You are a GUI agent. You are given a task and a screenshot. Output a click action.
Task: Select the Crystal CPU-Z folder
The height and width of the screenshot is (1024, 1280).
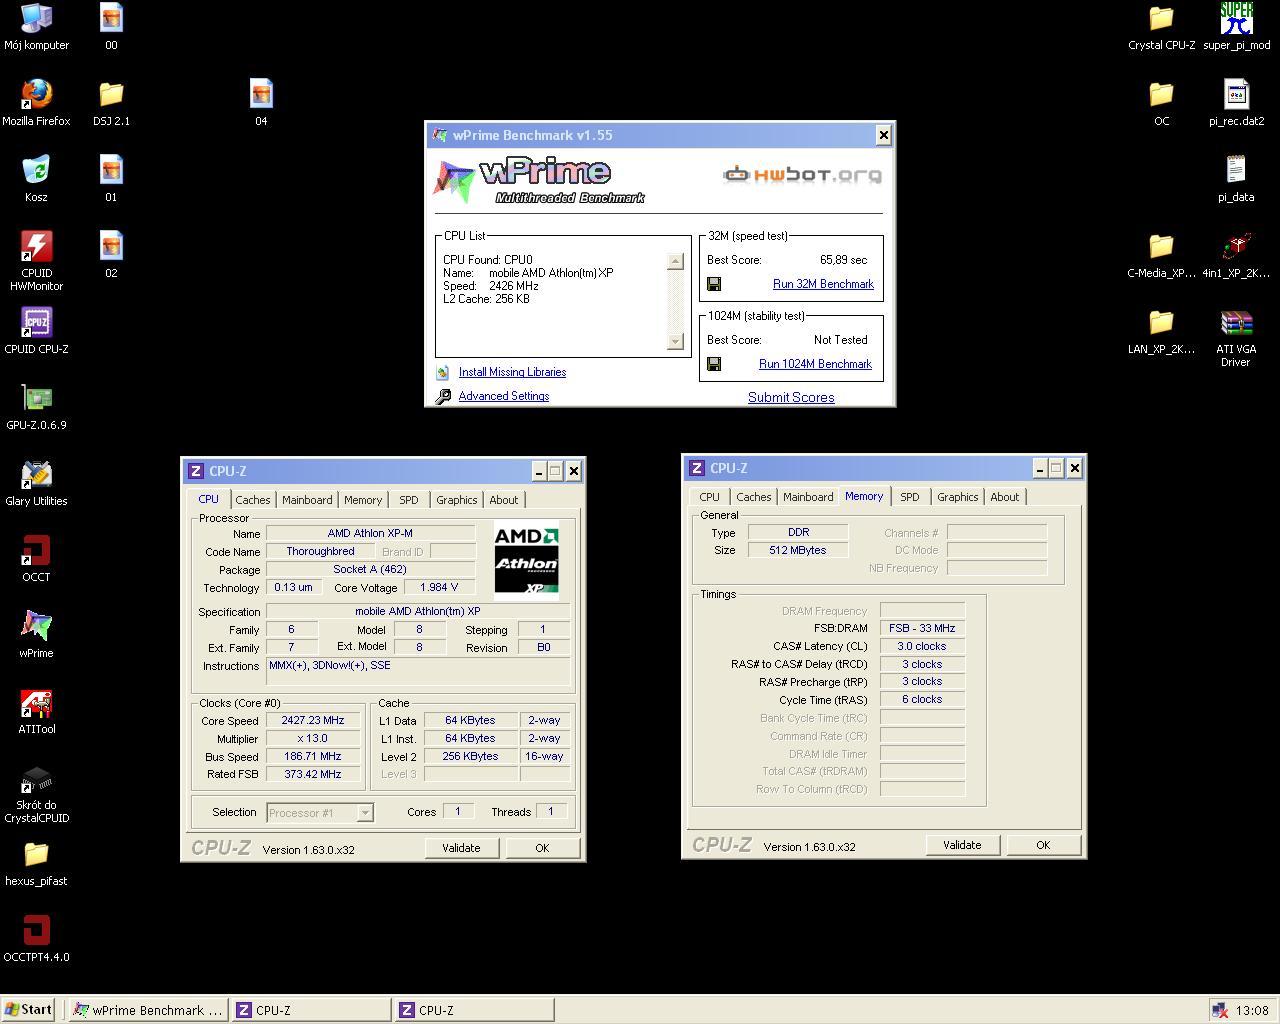click(x=1161, y=26)
